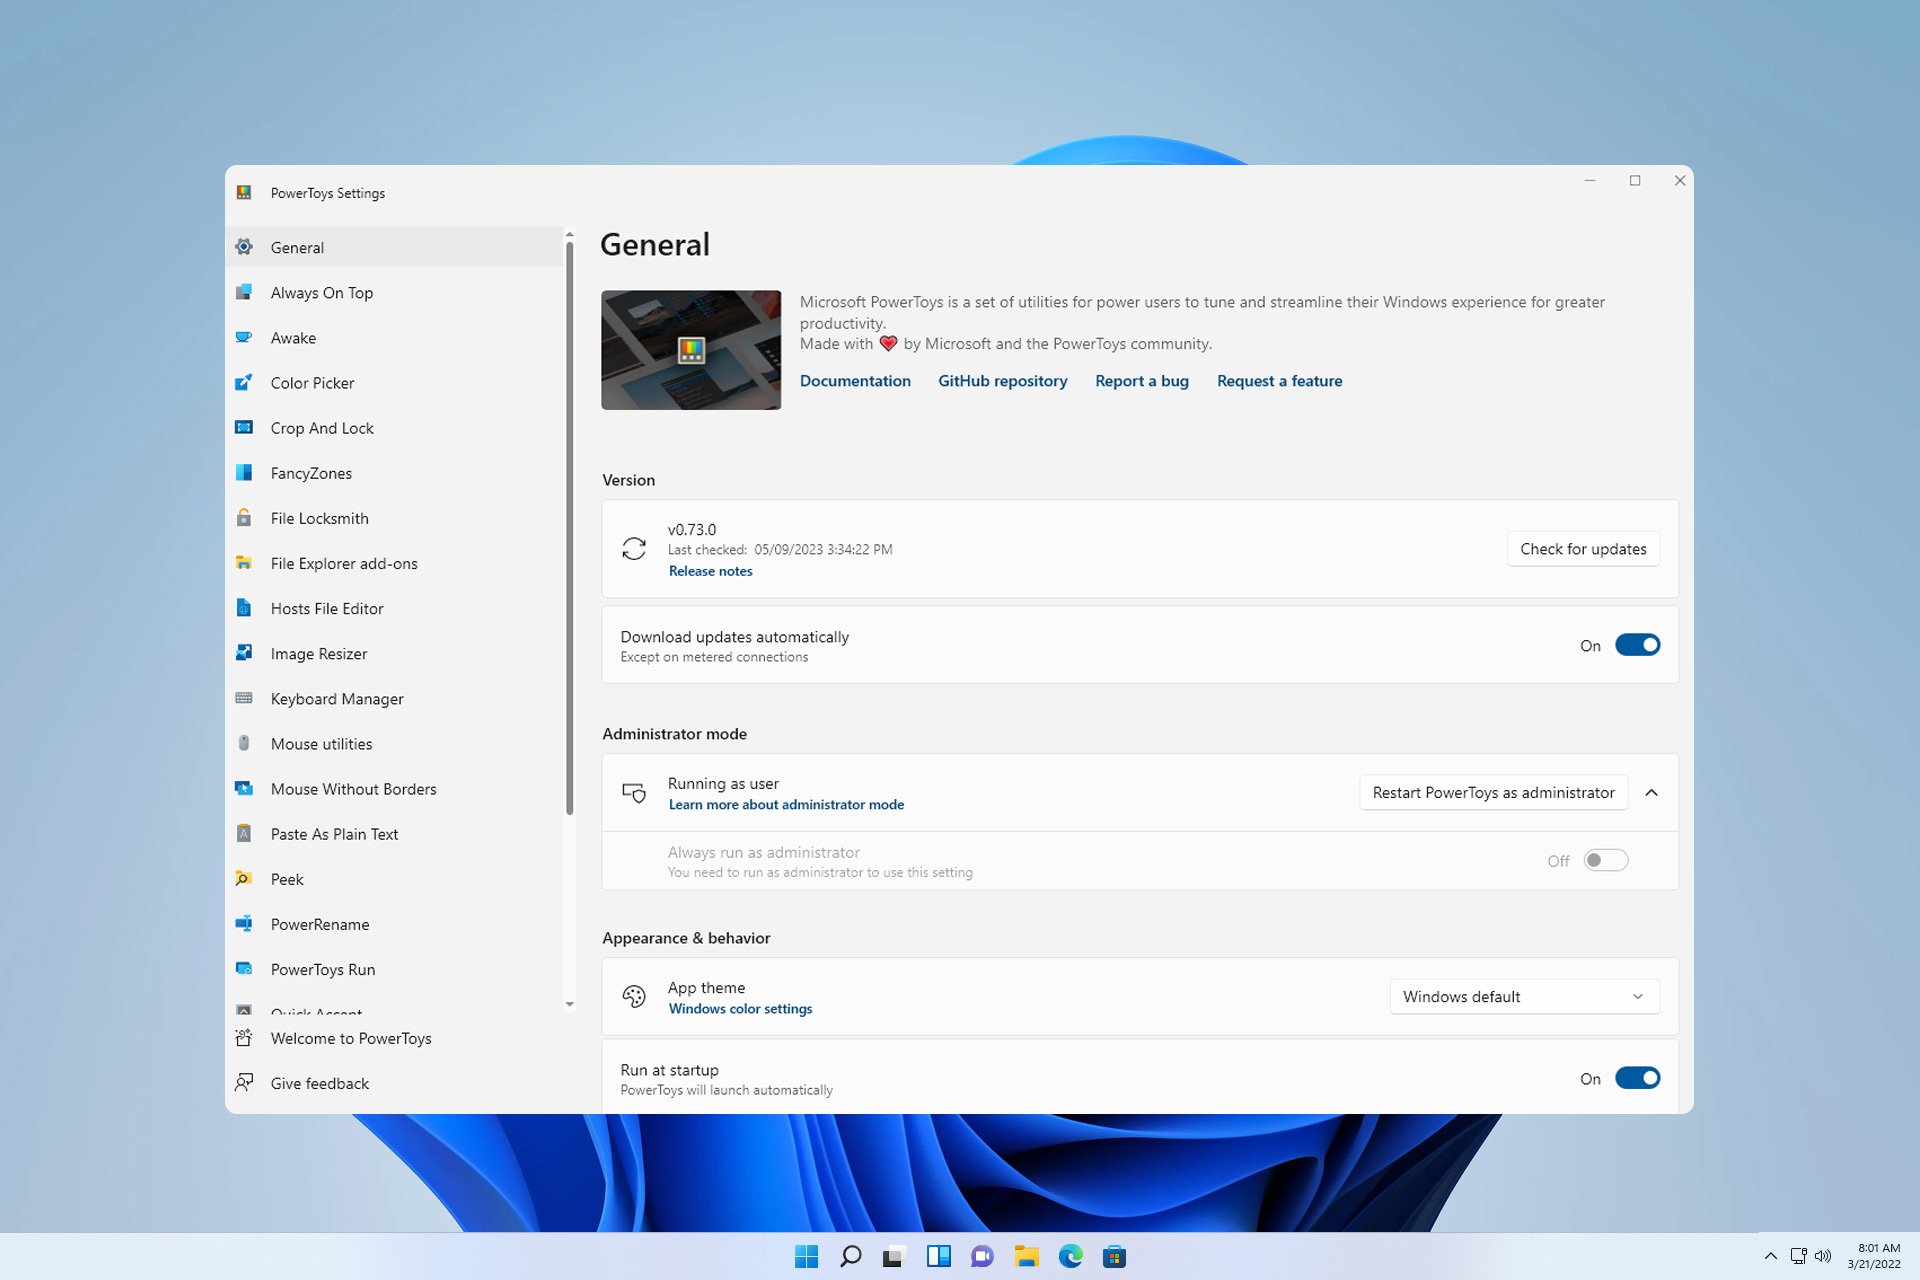Click the Crop And Lock icon
The image size is (1920, 1280).
tap(244, 427)
